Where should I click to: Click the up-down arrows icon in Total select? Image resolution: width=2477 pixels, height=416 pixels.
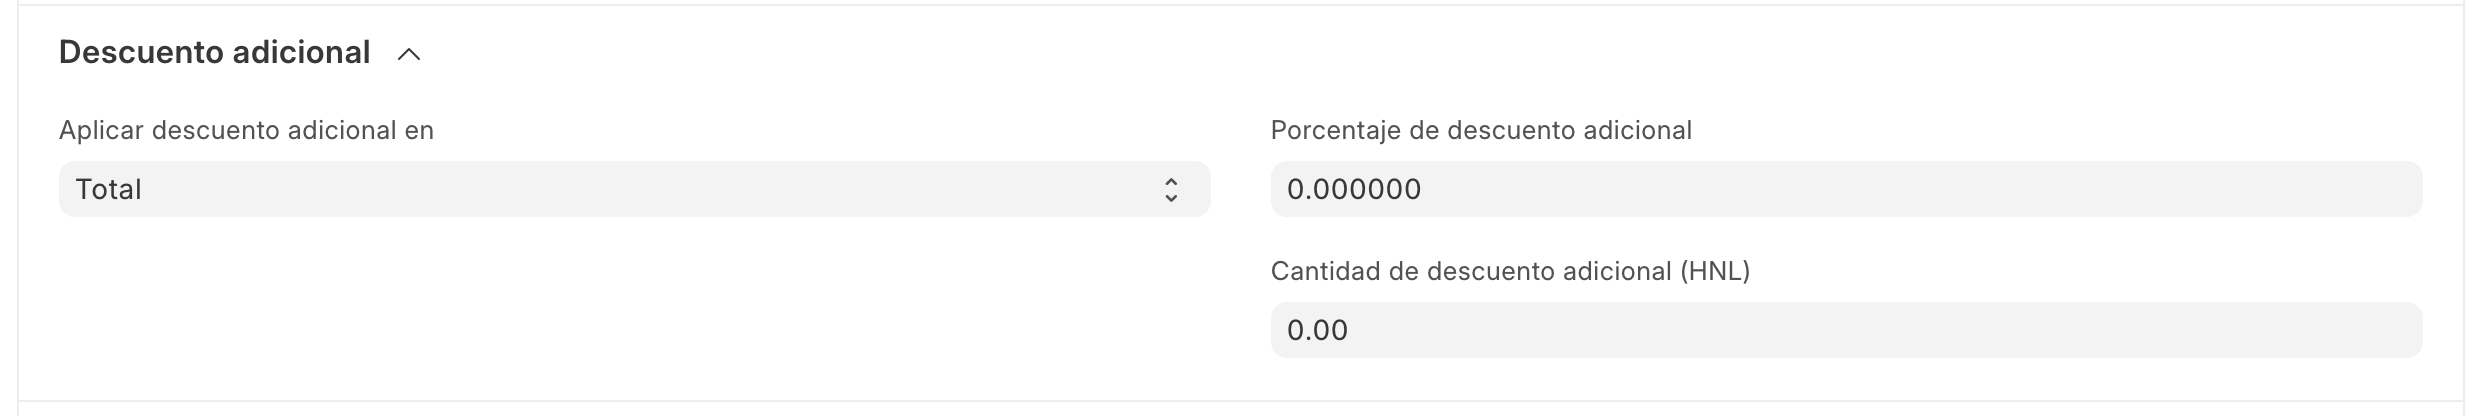pos(1170,190)
